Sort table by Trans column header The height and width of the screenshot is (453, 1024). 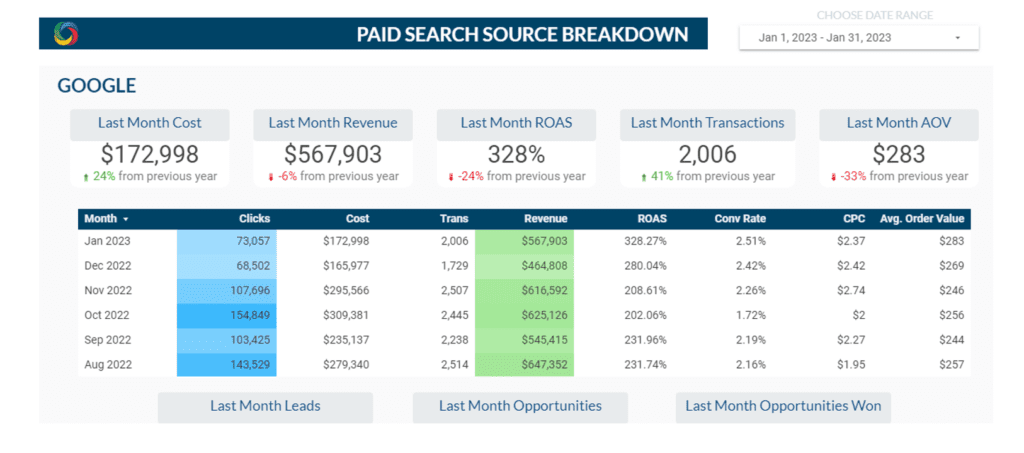[455, 219]
